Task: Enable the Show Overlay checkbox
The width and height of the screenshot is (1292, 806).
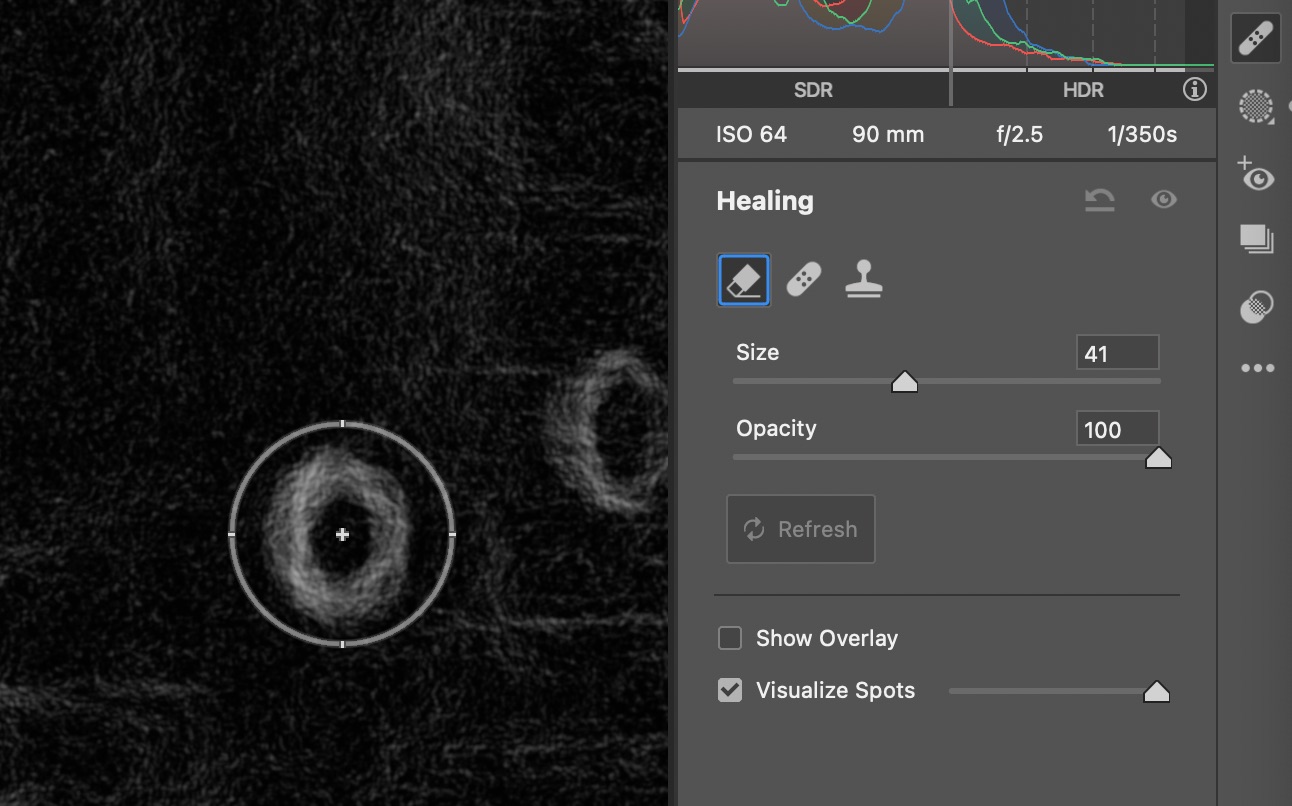Action: (730, 638)
